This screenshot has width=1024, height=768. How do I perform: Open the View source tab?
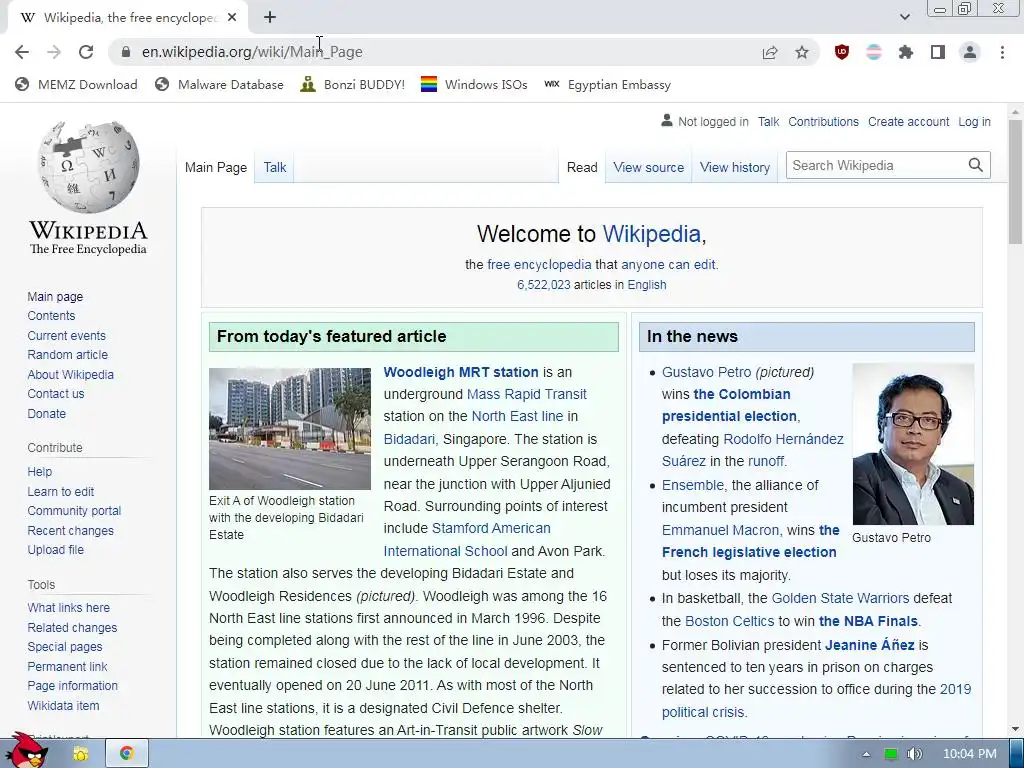[x=648, y=168]
